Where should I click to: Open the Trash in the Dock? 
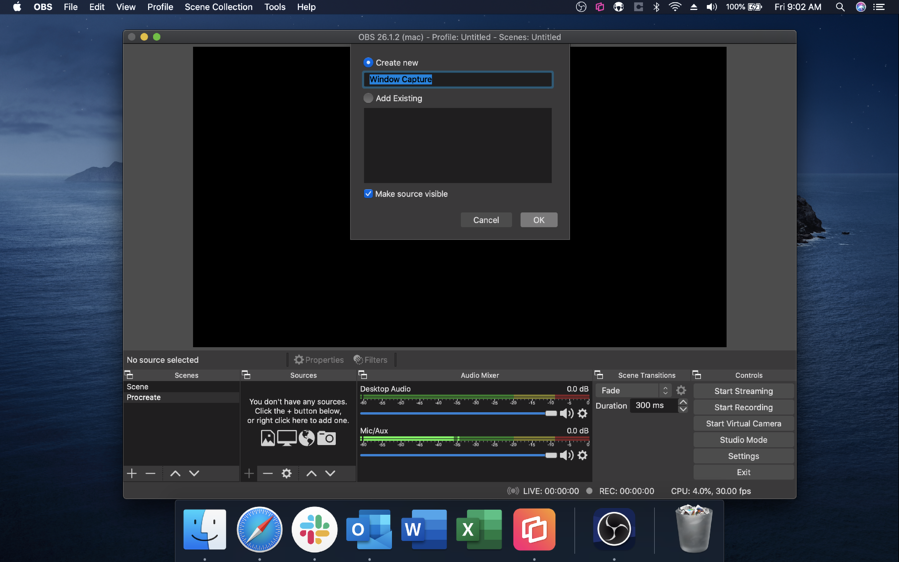click(x=694, y=528)
